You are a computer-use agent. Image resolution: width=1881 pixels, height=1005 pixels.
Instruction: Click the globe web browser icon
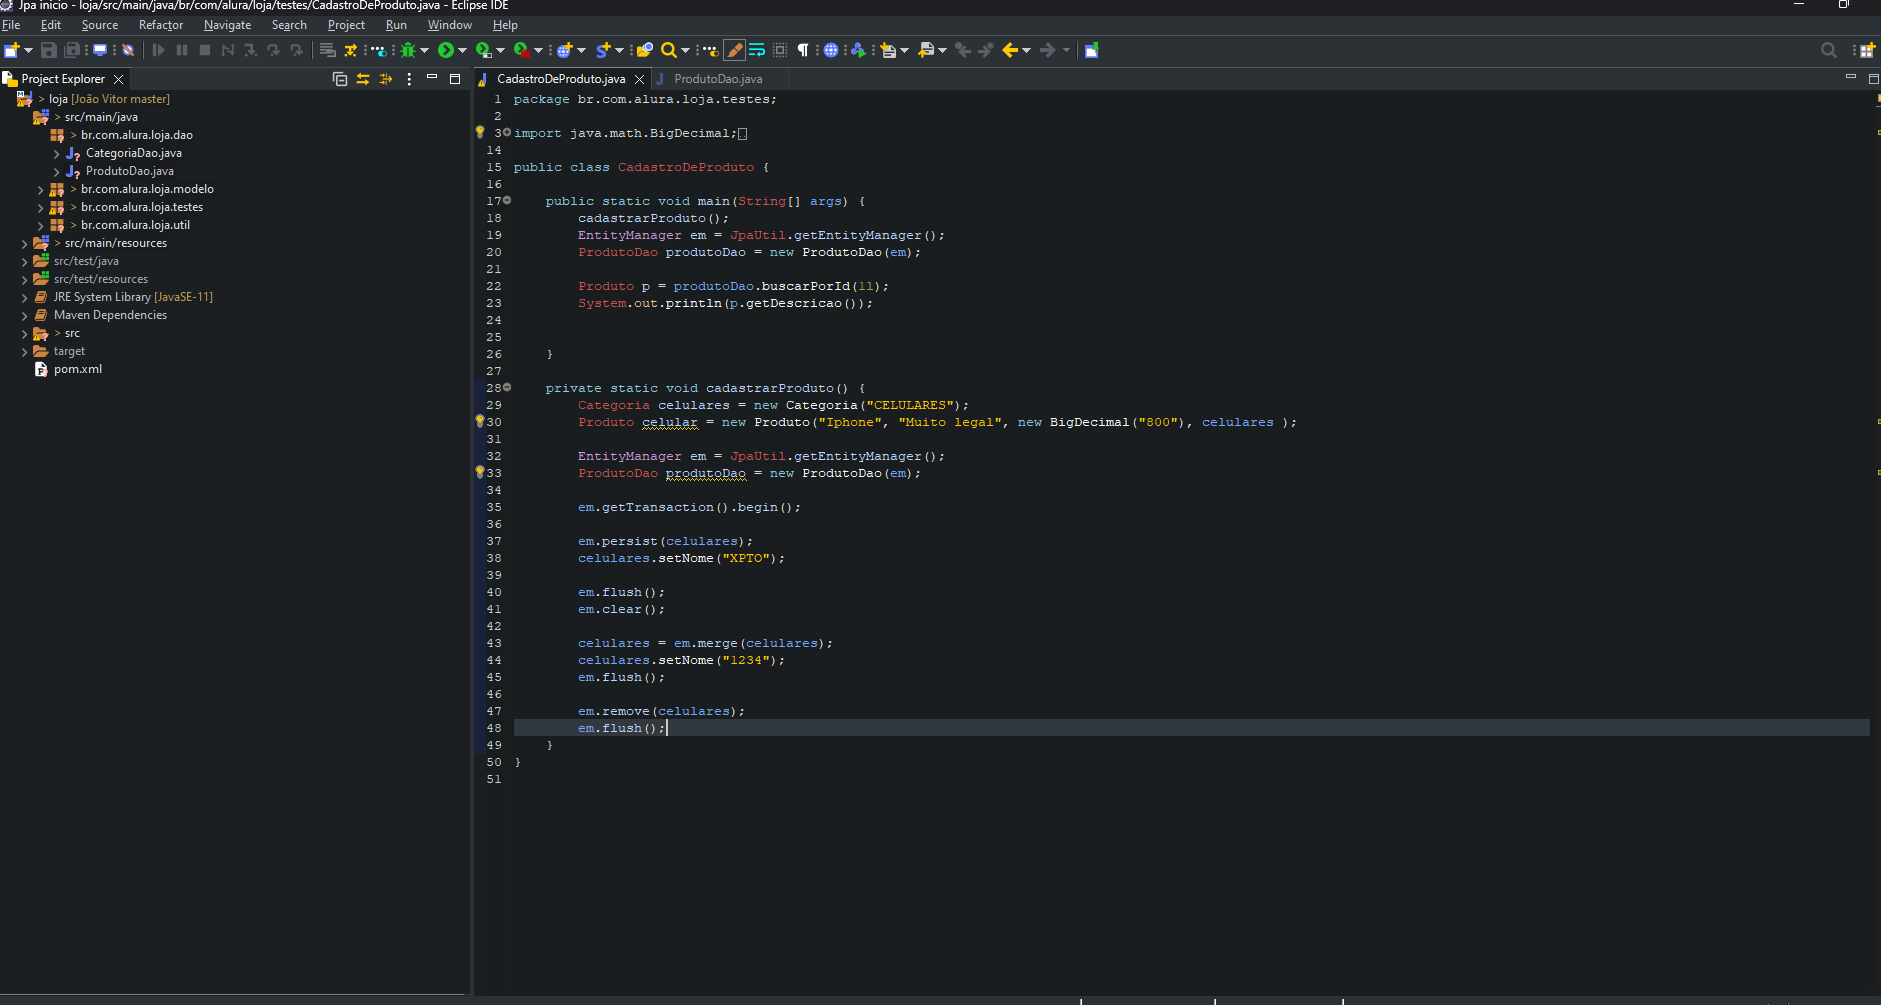(831, 50)
